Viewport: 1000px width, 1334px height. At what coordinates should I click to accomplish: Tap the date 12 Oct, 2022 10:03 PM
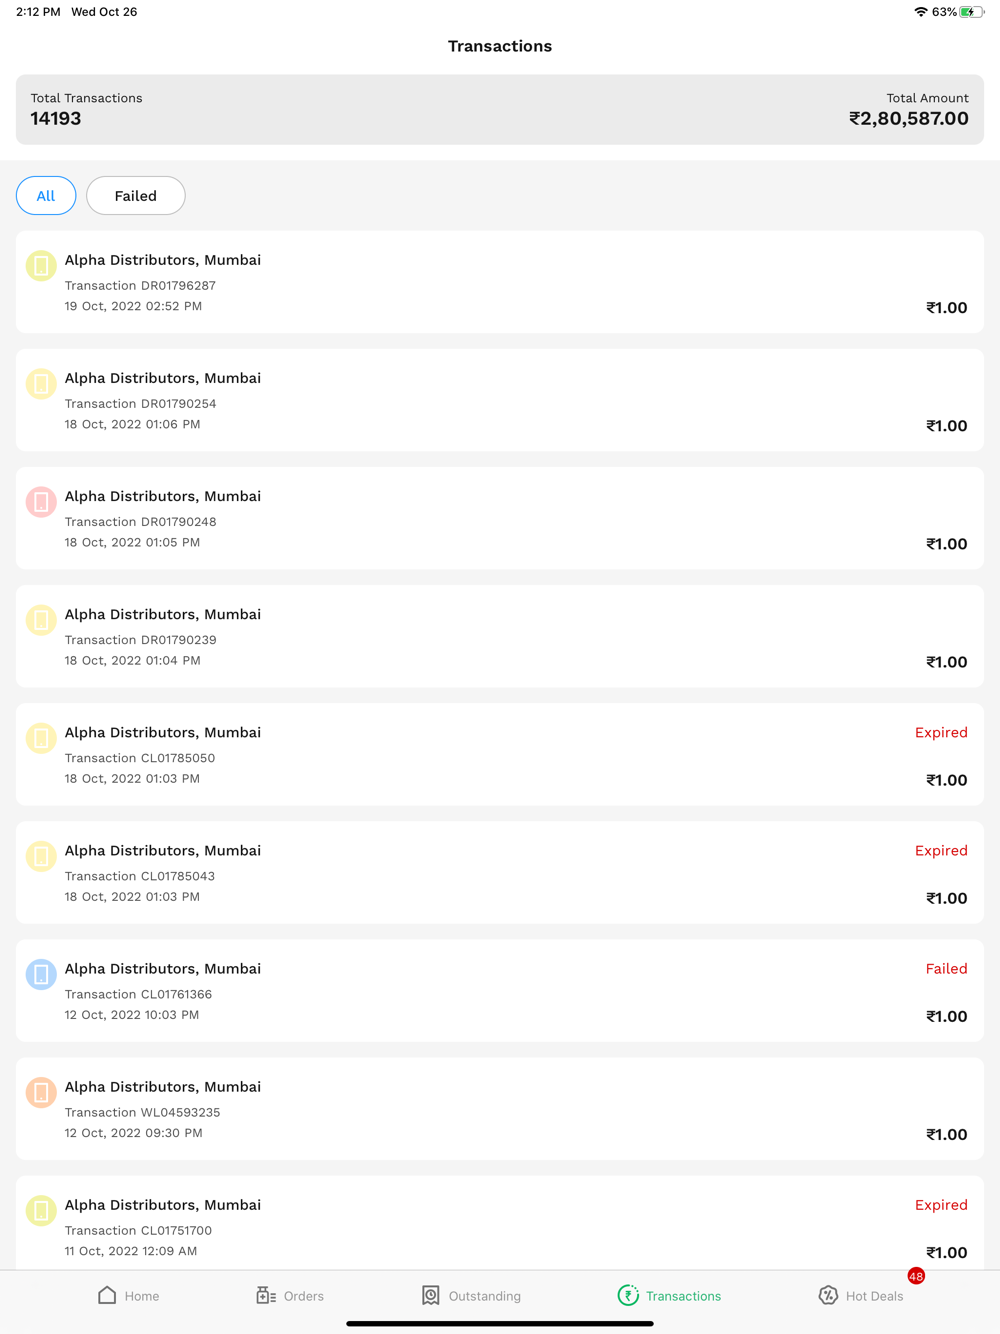(x=132, y=1015)
